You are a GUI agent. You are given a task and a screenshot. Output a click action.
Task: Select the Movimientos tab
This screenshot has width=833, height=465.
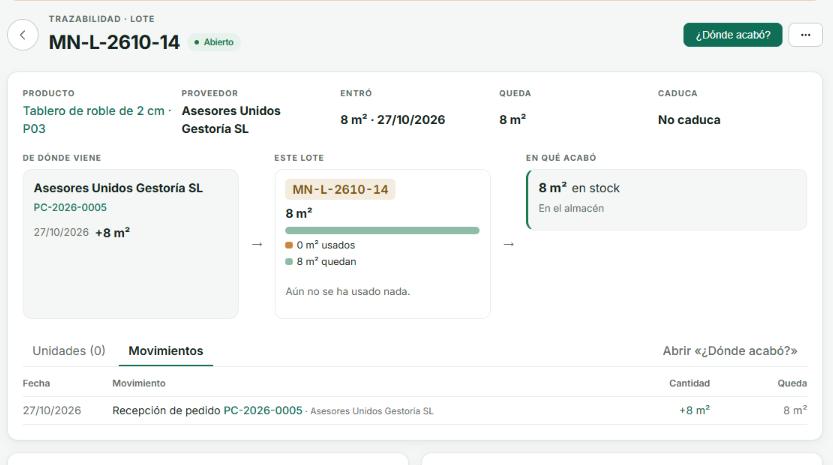coord(166,351)
